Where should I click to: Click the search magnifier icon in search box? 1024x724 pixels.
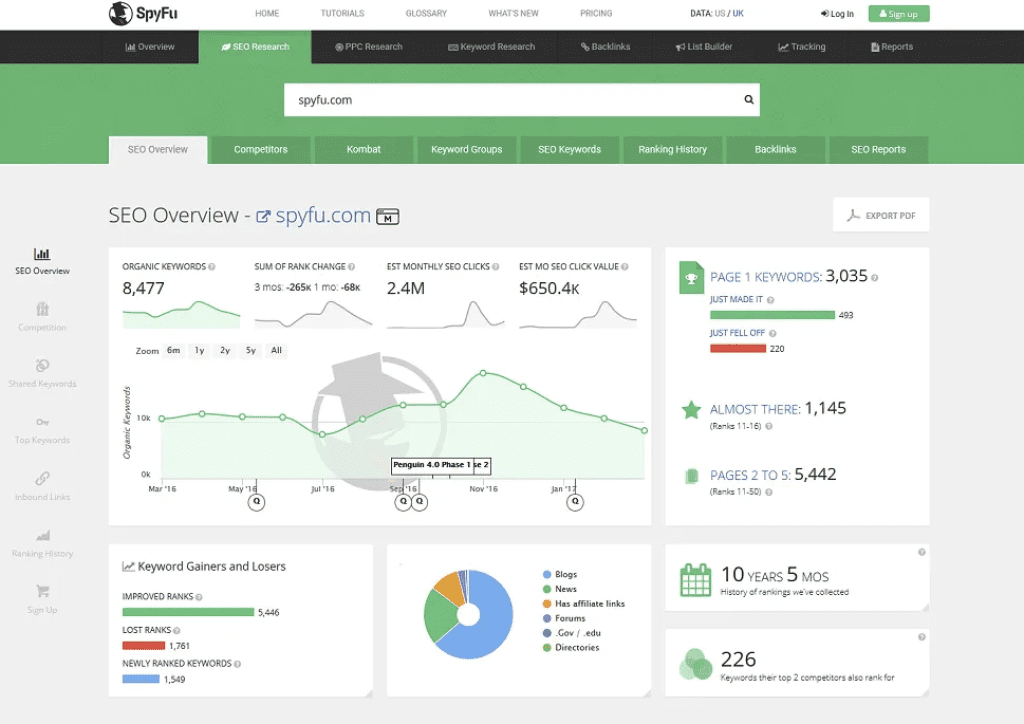coord(748,100)
